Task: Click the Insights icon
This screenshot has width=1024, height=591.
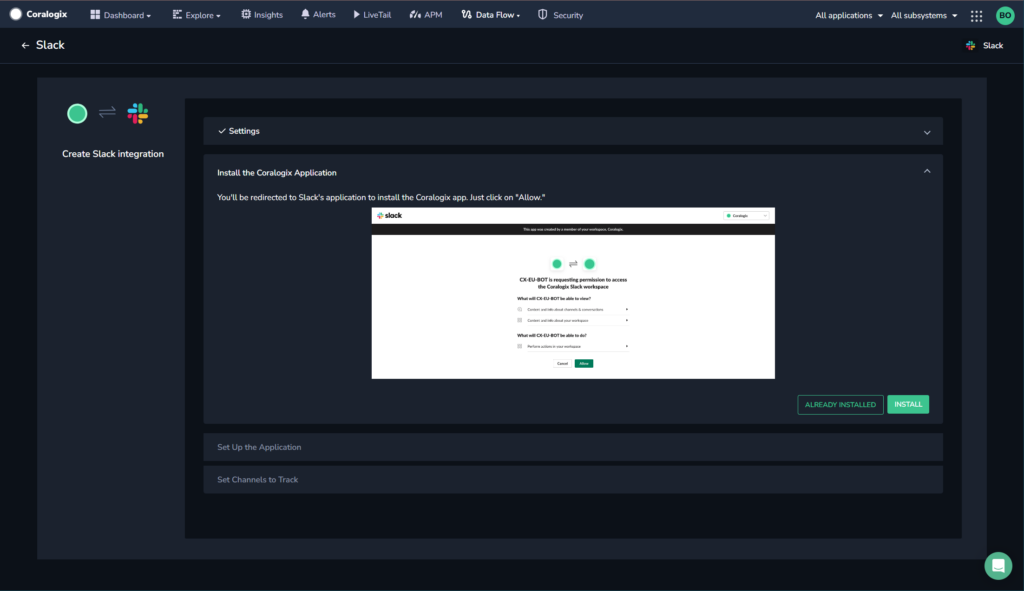Action: [246, 14]
